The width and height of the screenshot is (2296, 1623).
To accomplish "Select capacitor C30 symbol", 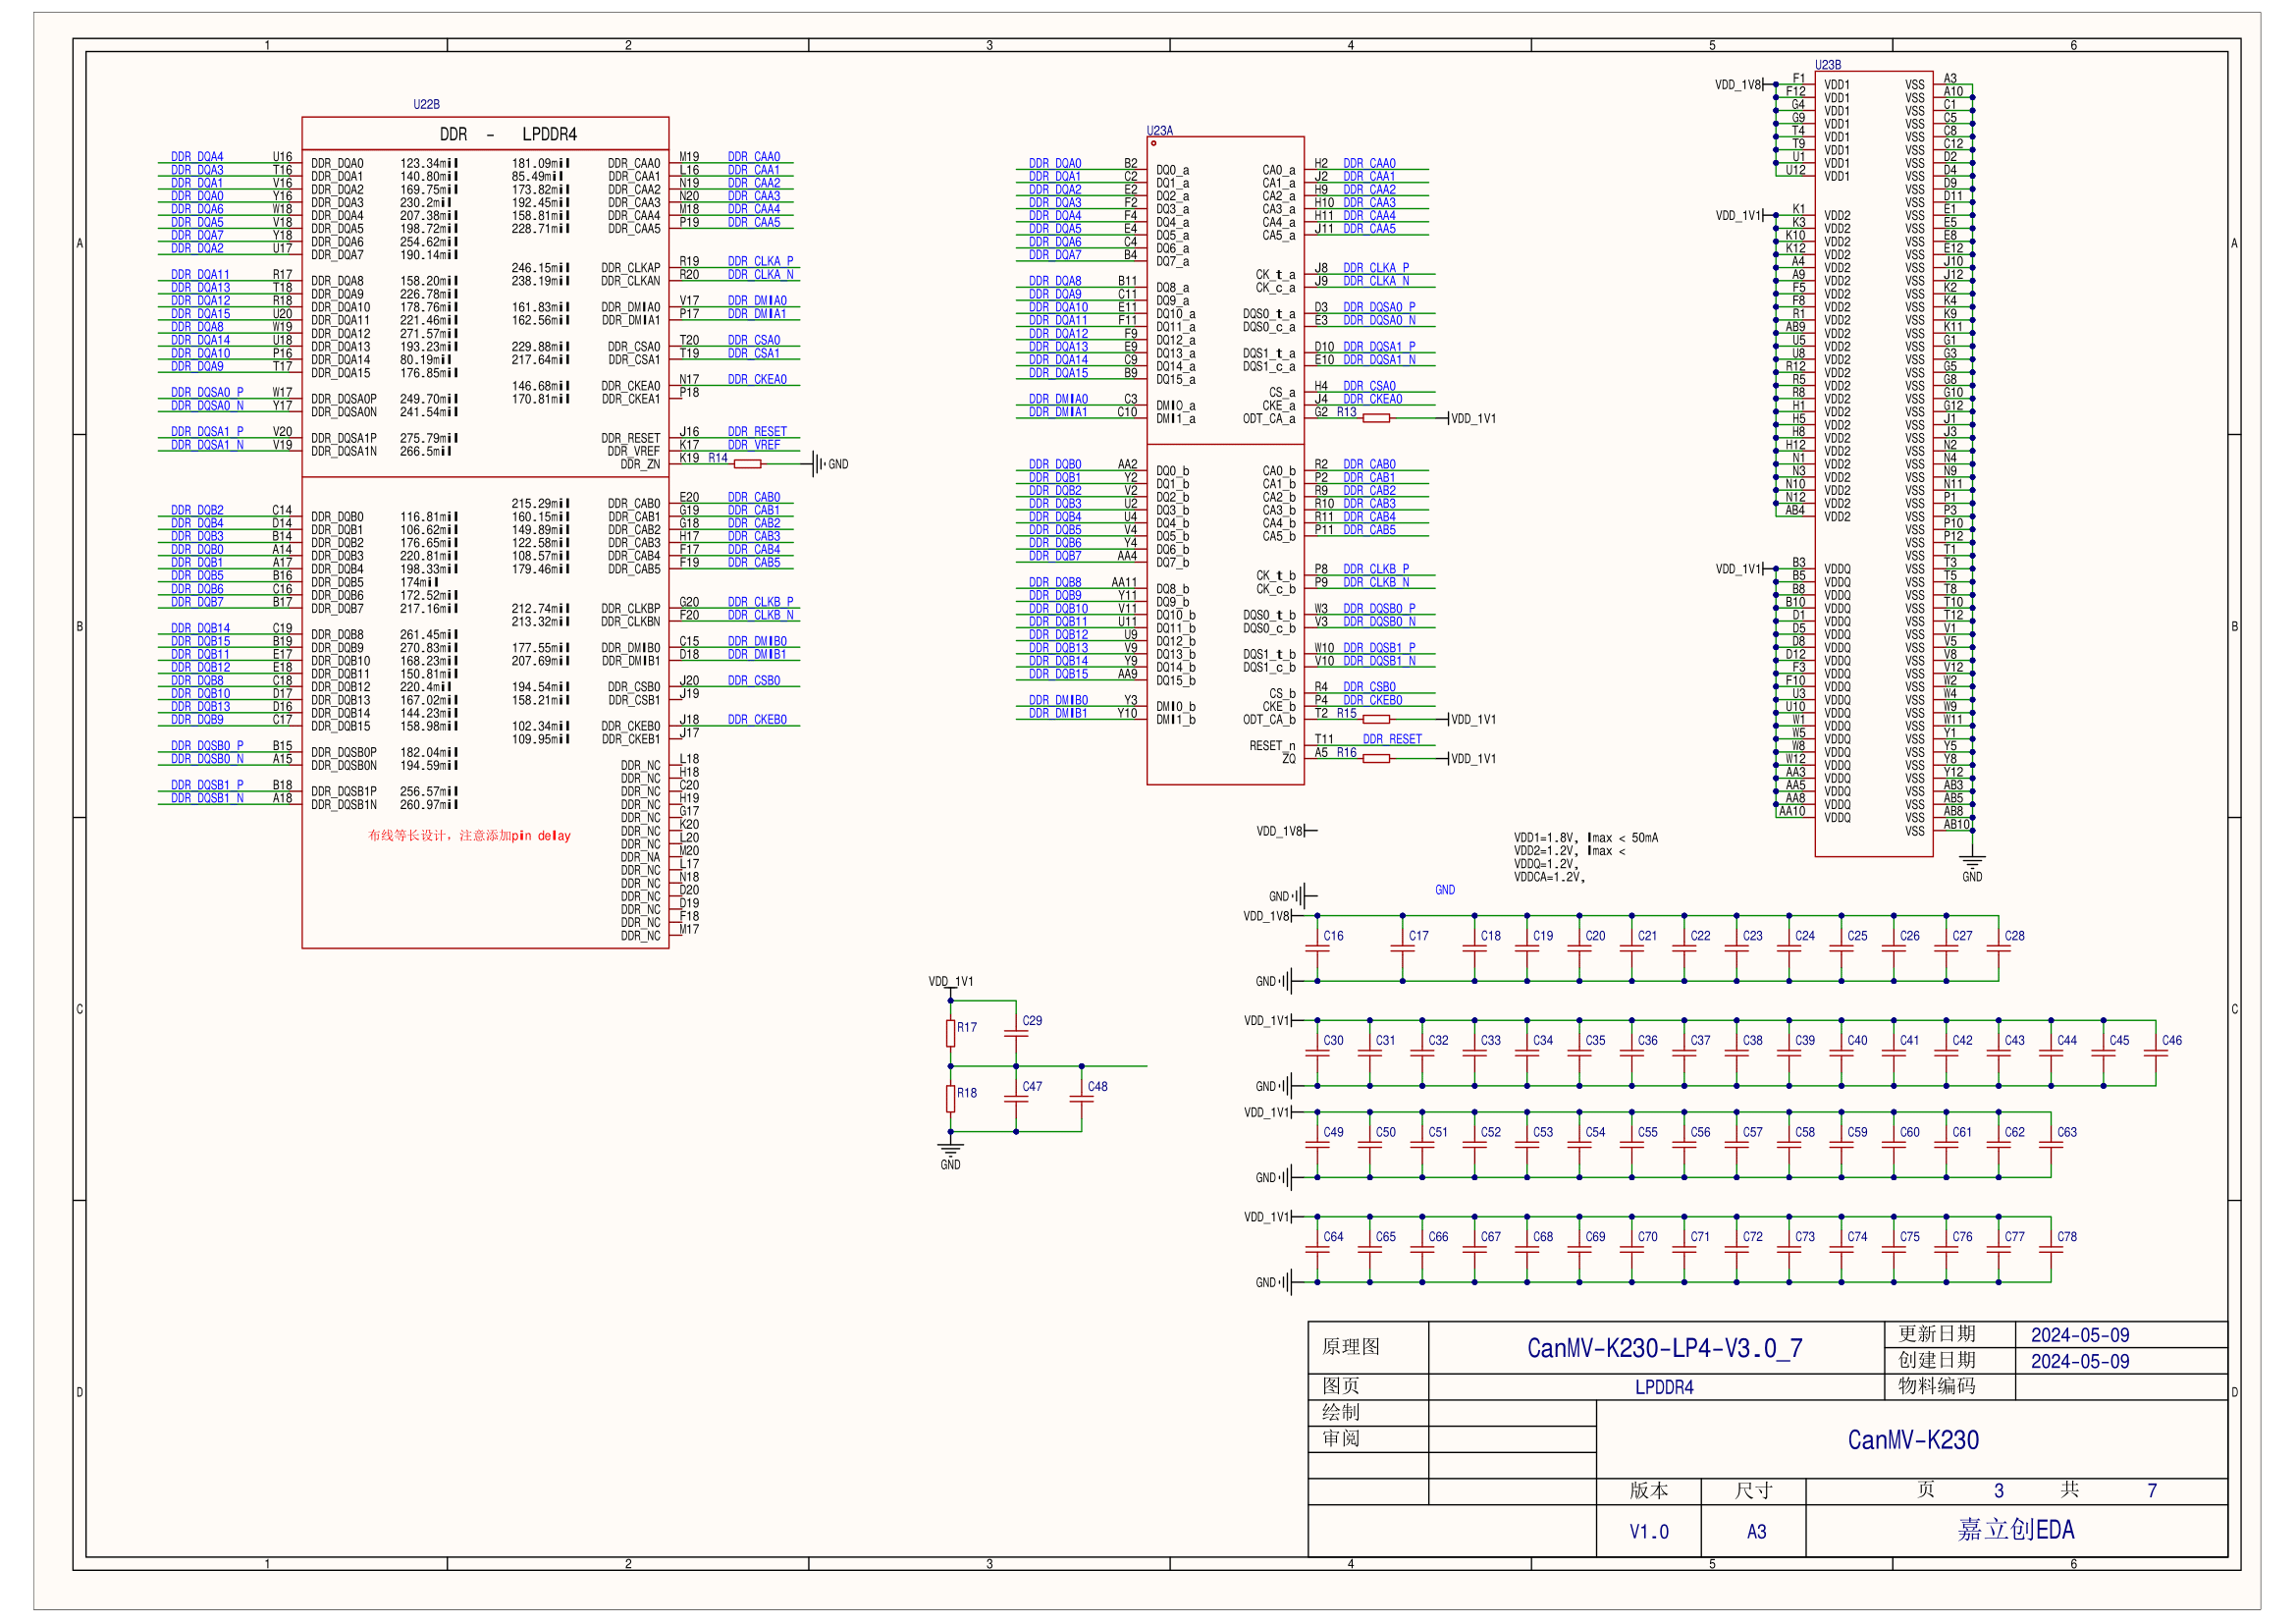I will click(x=1317, y=1053).
